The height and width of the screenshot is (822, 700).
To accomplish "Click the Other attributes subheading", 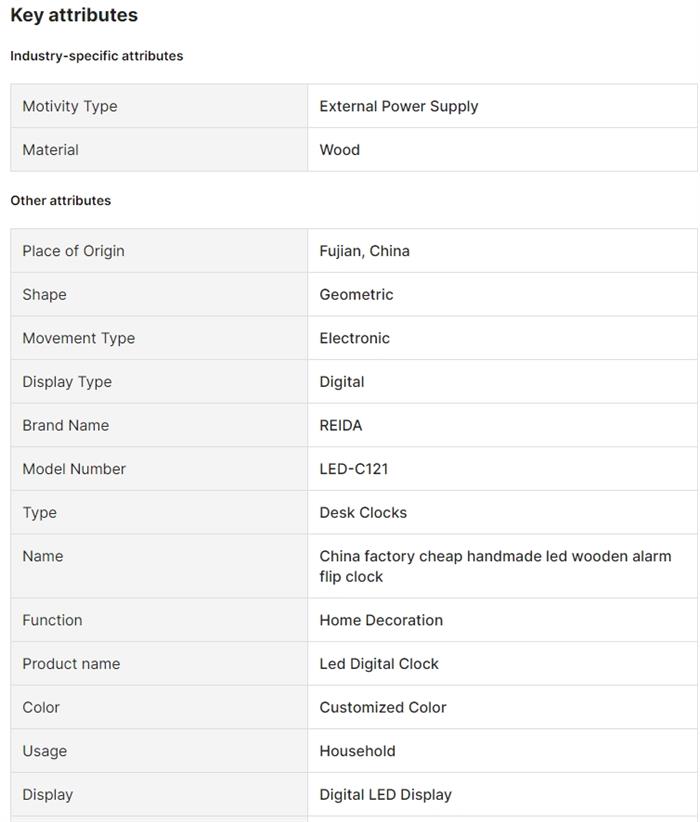I will [x=61, y=200].
